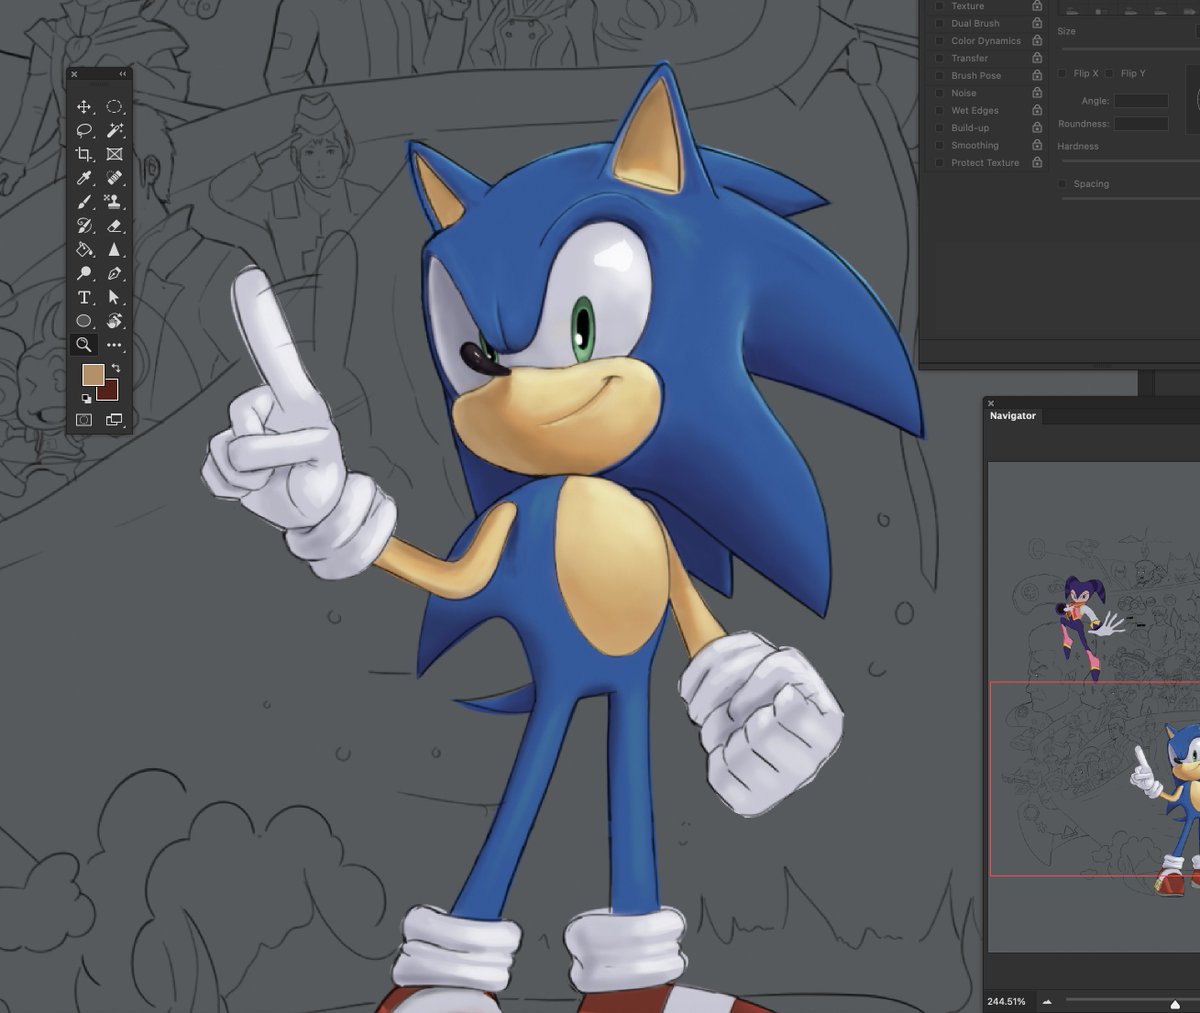Enable the Build-up checkbox

(x=939, y=128)
